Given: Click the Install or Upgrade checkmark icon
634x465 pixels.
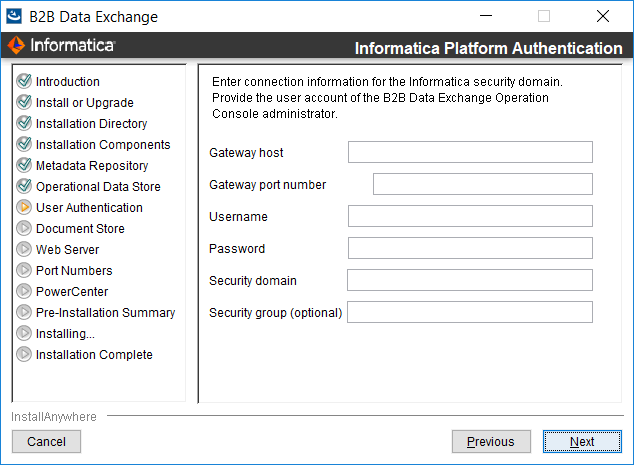Looking at the screenshot, I should pos(24,102).
